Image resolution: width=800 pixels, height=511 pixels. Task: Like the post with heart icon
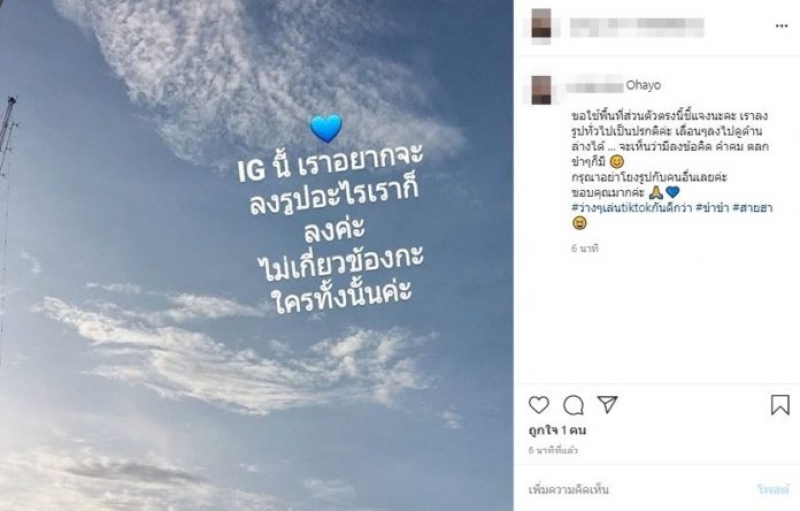538,405
